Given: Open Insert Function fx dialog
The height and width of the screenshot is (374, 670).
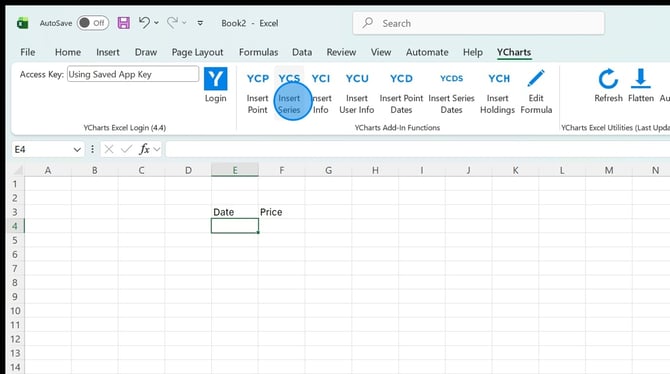Looking at the screenshot, I should (x=144, y=149).
